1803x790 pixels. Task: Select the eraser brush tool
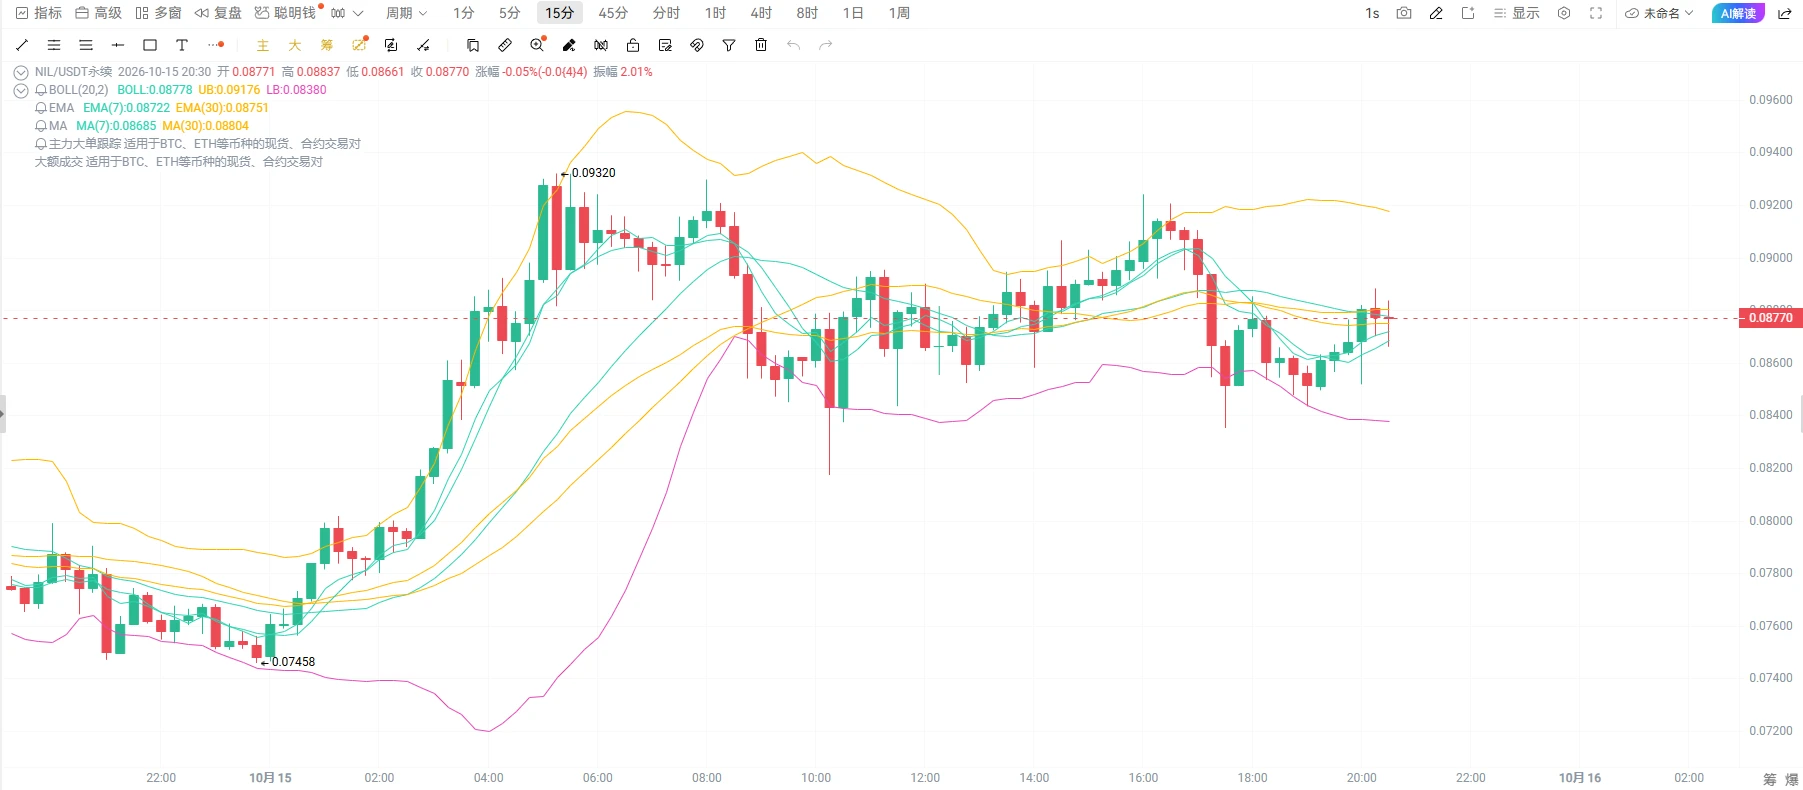[569, 45]
